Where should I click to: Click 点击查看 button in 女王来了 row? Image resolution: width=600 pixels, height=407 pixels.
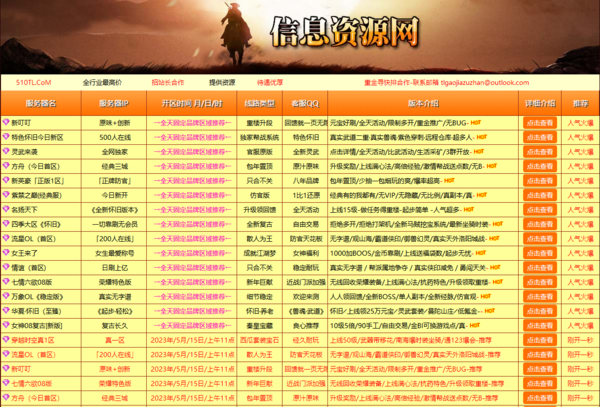click(x=539, y=254)
